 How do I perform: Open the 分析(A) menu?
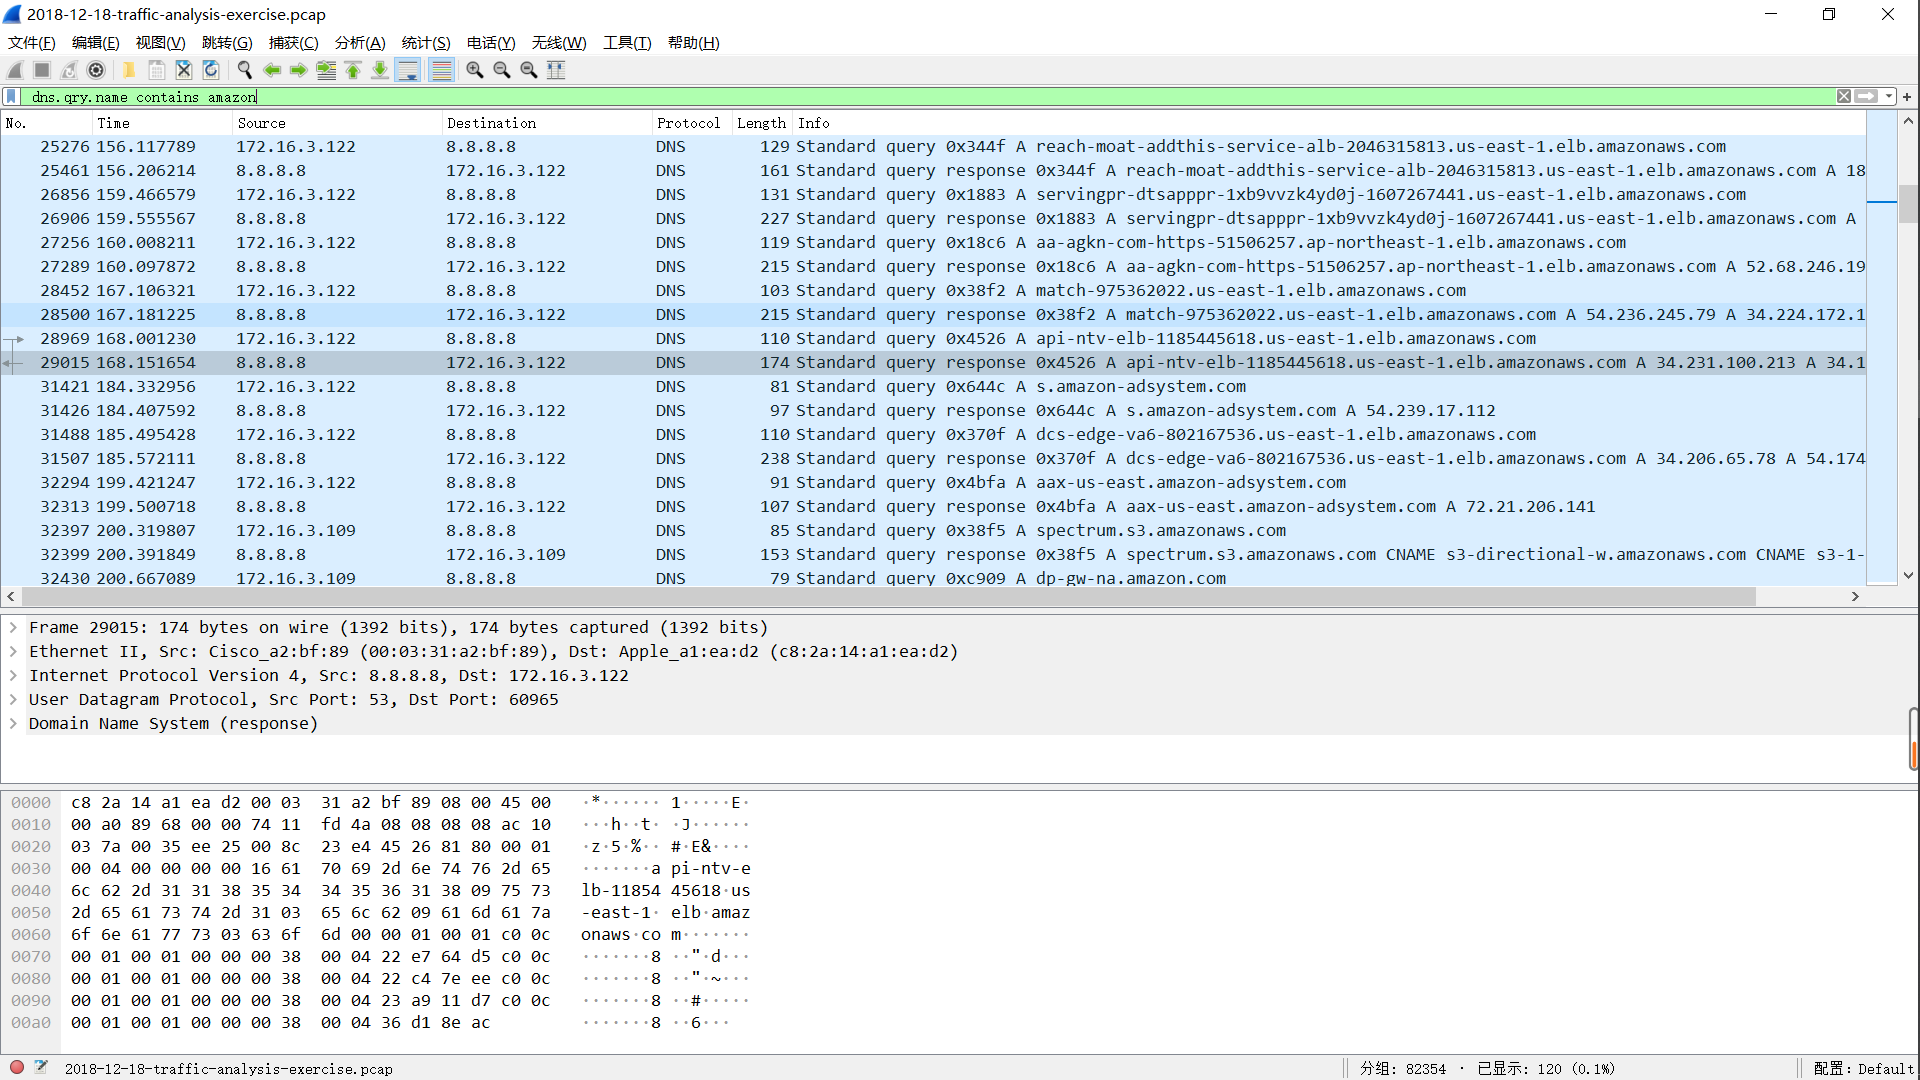click(360, 43)
